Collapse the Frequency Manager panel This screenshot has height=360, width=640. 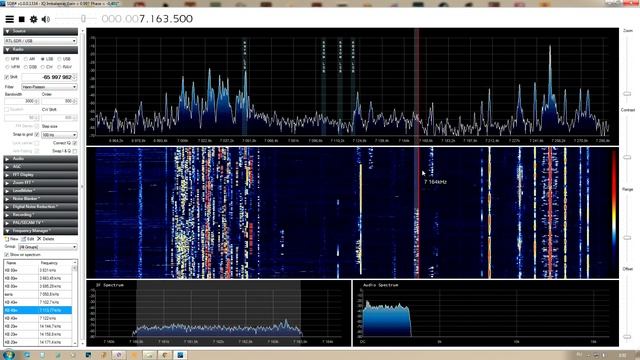coord(40,231)
